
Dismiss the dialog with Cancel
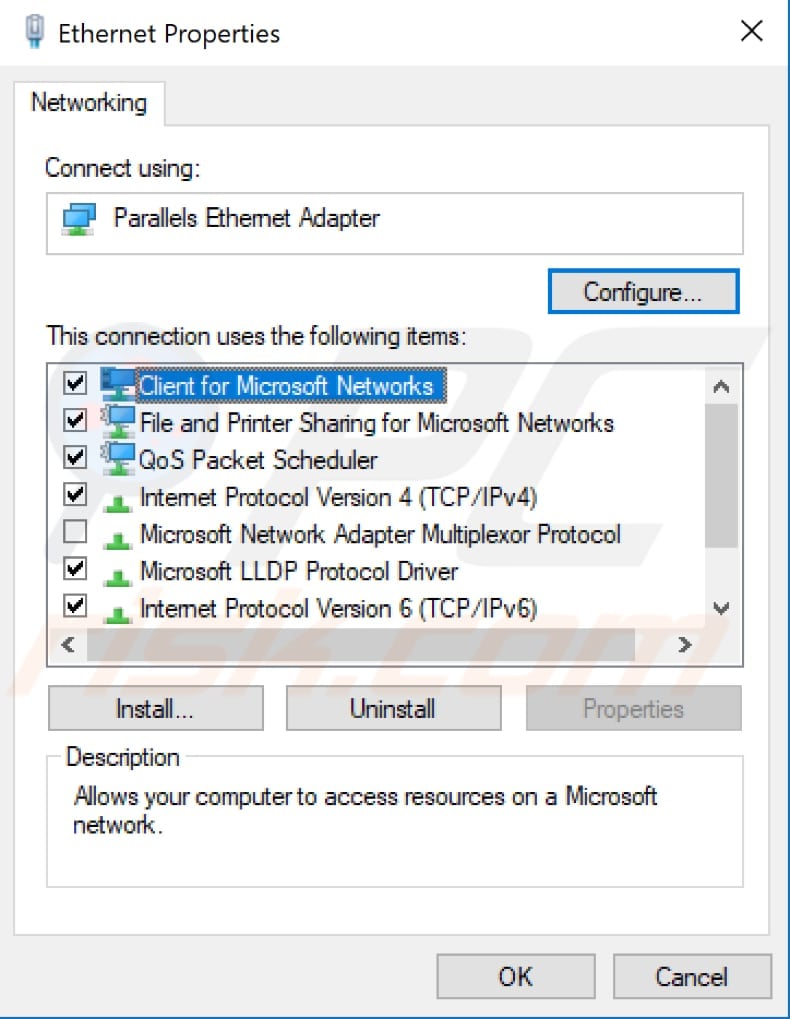point(692,976)
